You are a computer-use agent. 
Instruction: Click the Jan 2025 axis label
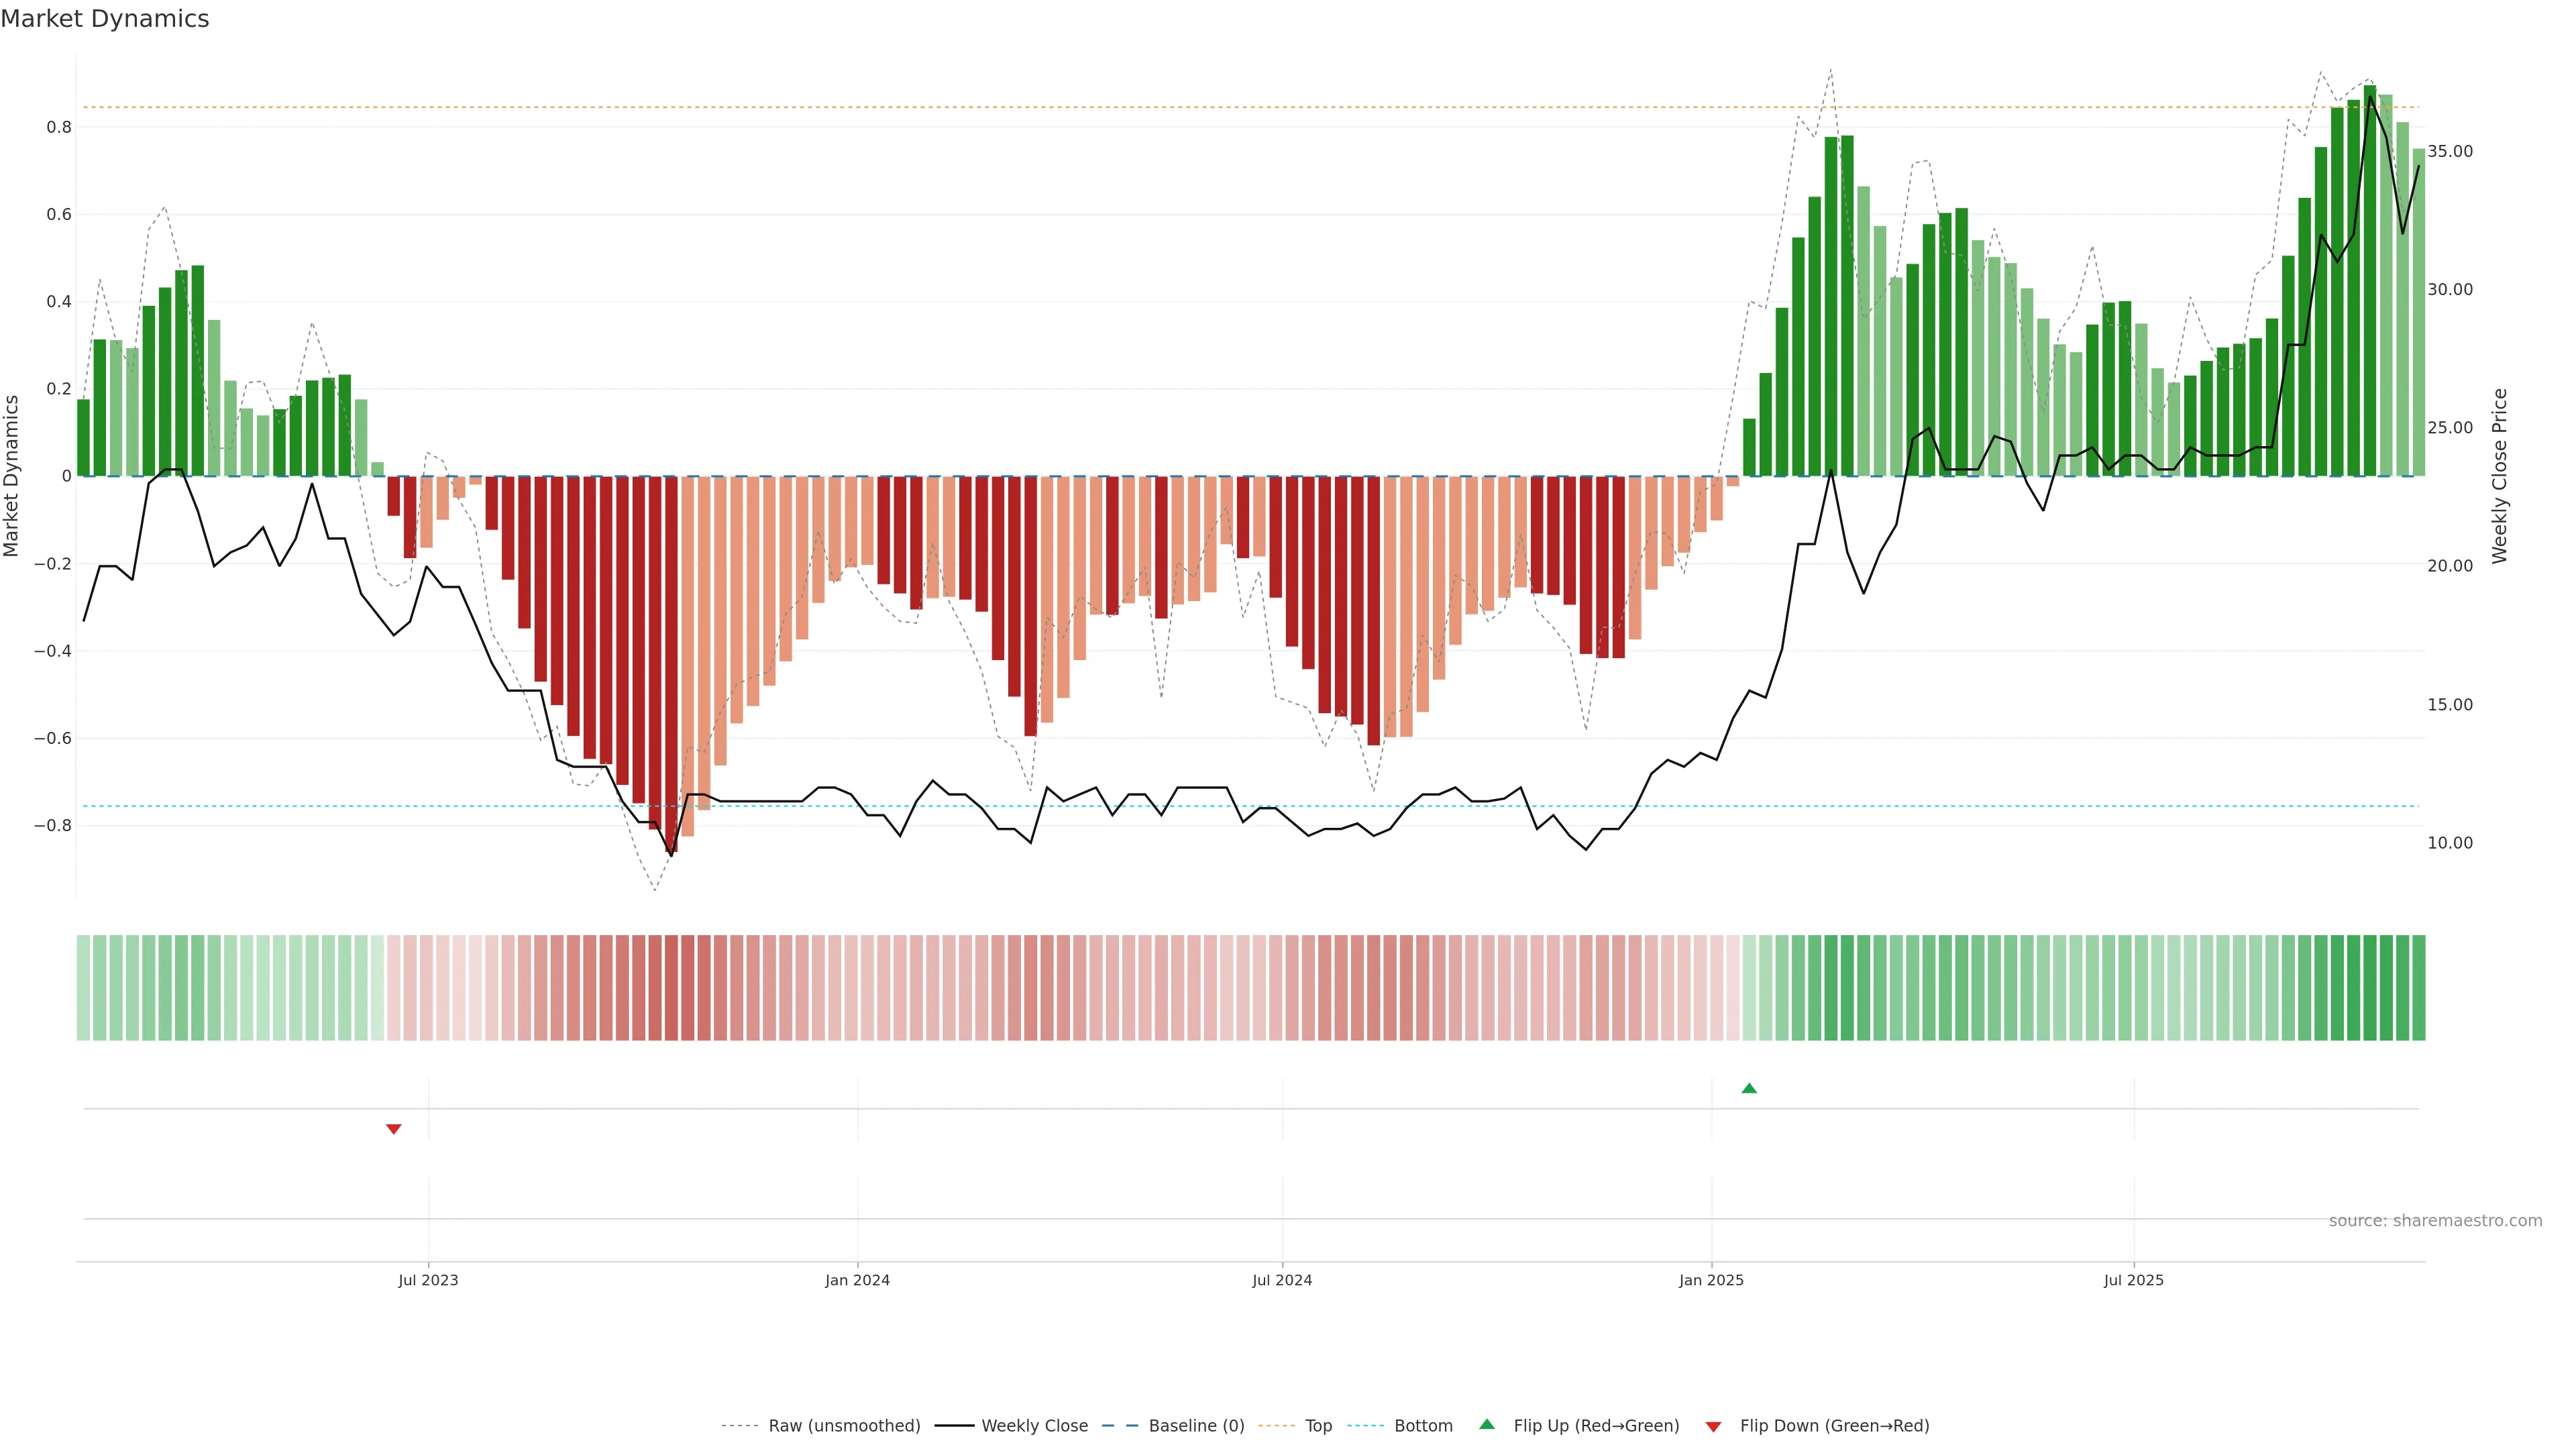[1711, 1280]
